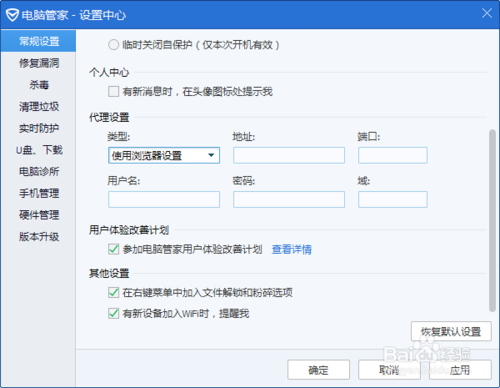The height and width of the screenshot is (388, 500).
Task: Focus the 端口 input field
Action: pos(393,155)
